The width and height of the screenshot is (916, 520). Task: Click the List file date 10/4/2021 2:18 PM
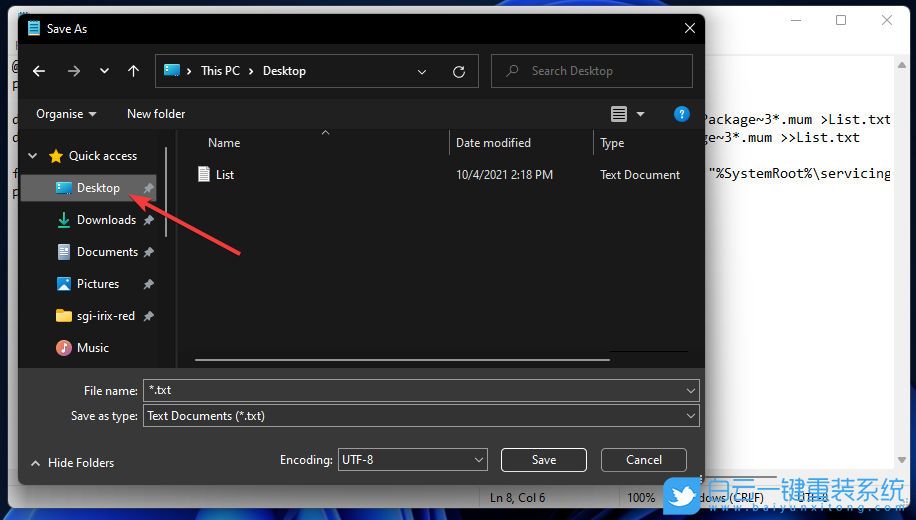click(504, 175)
